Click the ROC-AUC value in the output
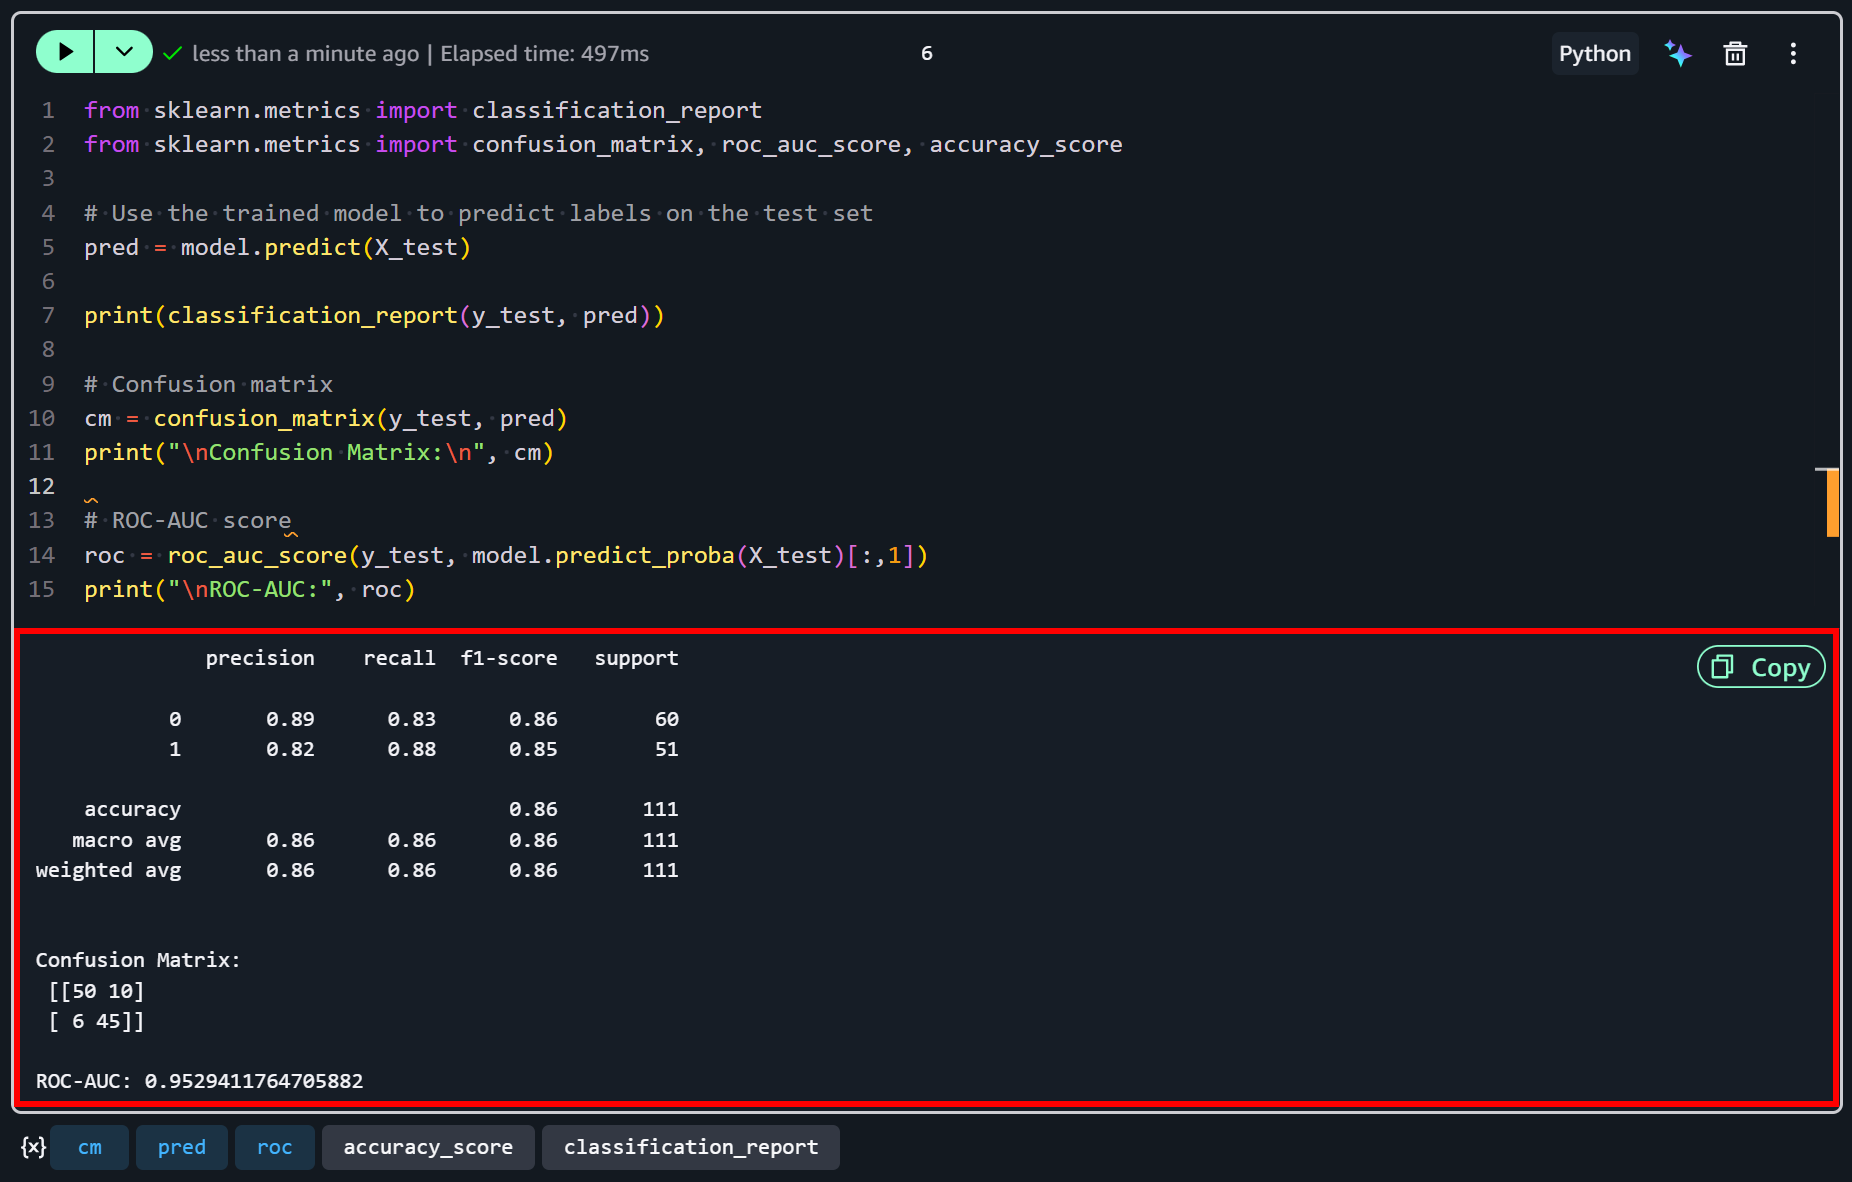The width and height of the screenshot is (1852, 1182). 254,1081
